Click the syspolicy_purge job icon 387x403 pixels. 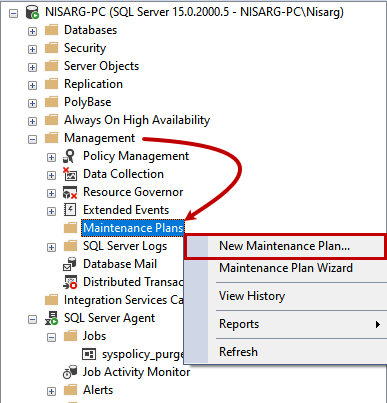(89, 354)
